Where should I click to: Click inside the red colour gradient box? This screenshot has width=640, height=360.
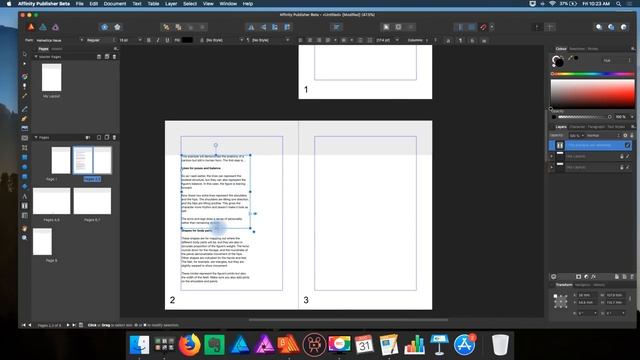pos(593,93)
